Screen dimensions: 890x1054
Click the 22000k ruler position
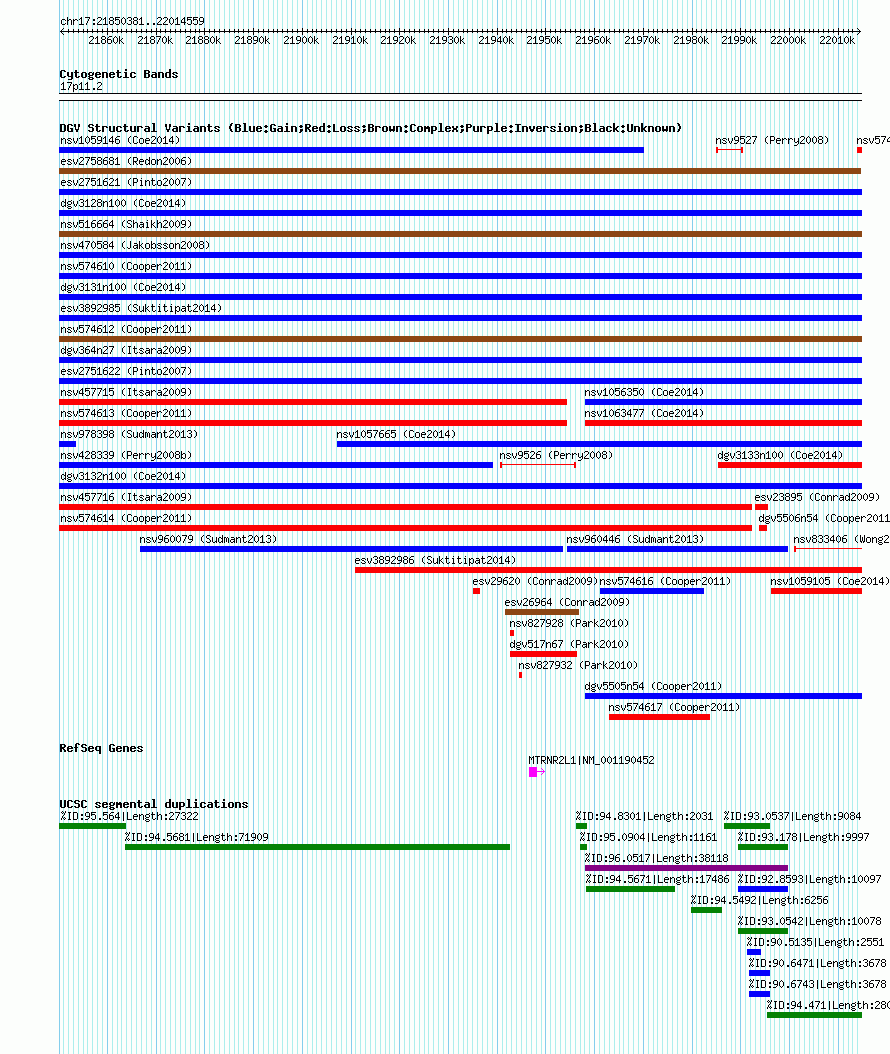pos(788,40)
